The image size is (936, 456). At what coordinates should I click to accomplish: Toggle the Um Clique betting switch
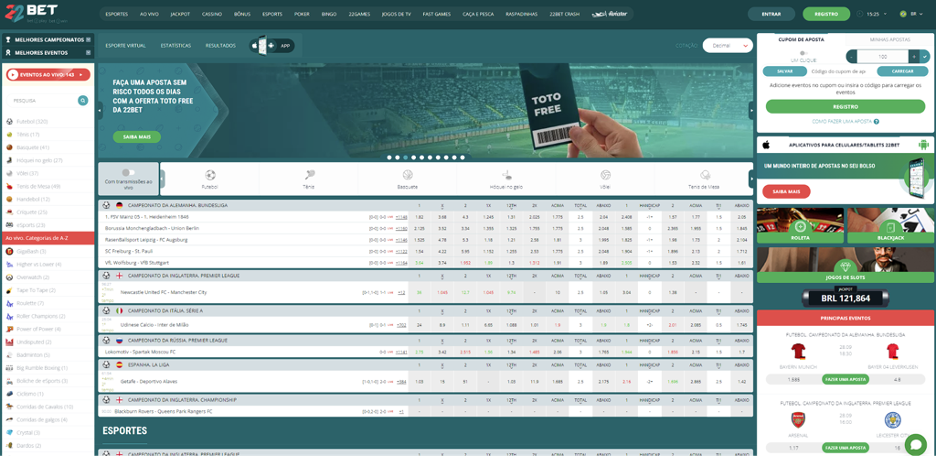(803, 53)
